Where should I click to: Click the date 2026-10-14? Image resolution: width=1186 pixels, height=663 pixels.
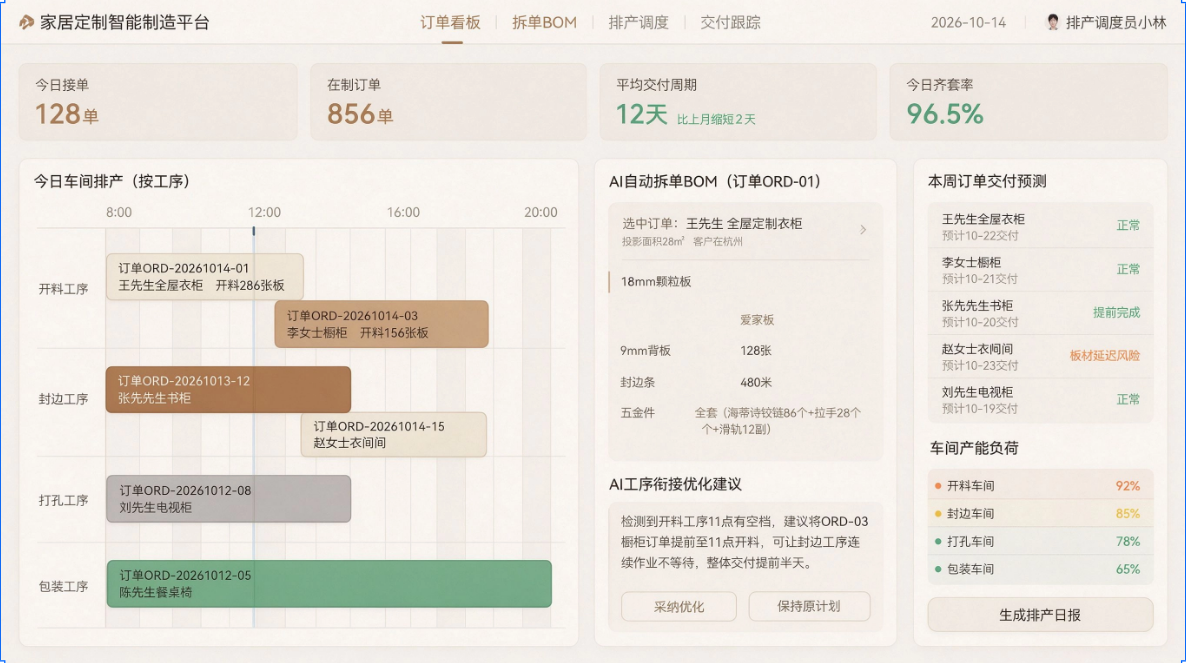pyautogui.click(x=968, y=23)
